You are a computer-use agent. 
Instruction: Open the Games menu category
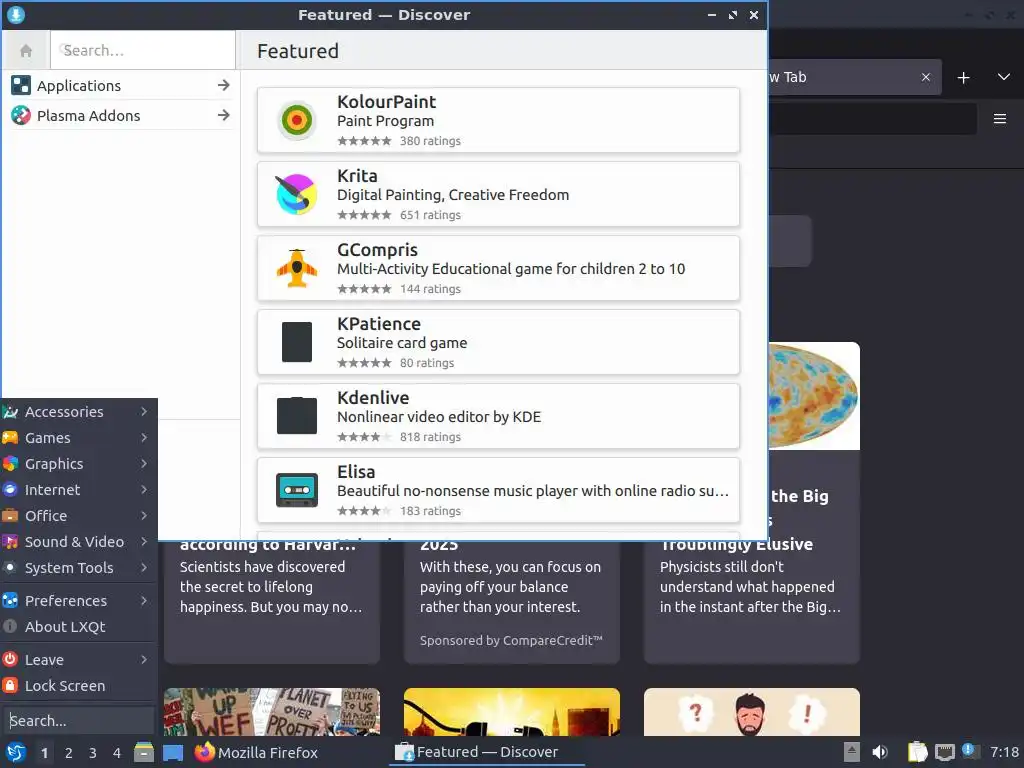pos(78,438)
